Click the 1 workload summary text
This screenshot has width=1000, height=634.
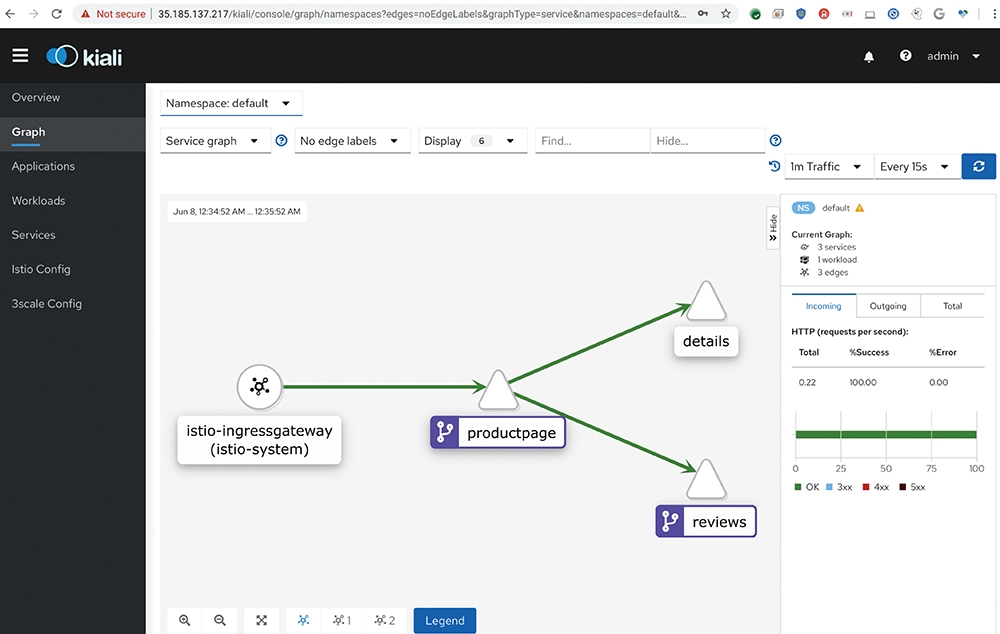coord(837,260)
